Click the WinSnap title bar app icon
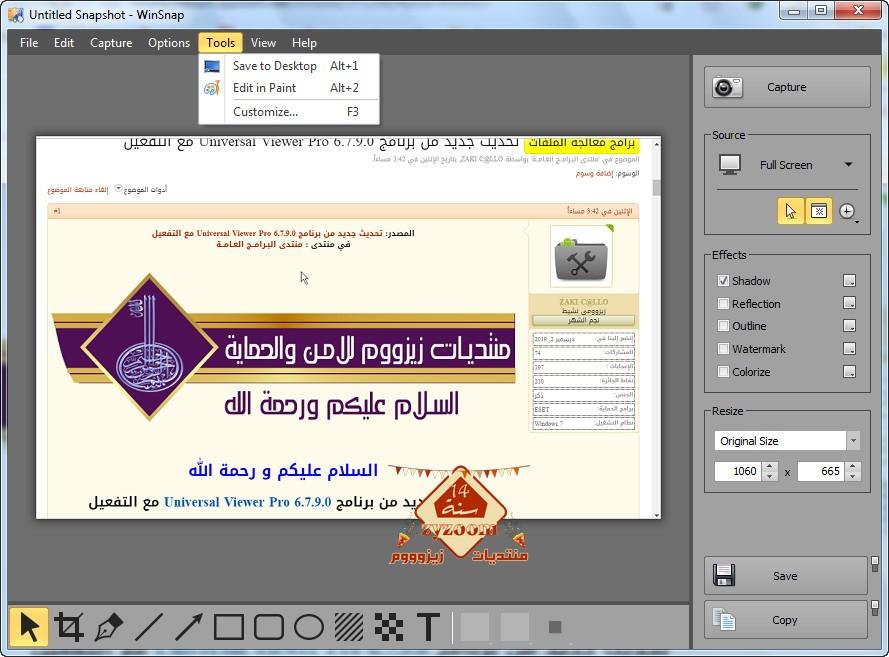The height and width of the screenshot is (657, 889). [x=16, y=14]
